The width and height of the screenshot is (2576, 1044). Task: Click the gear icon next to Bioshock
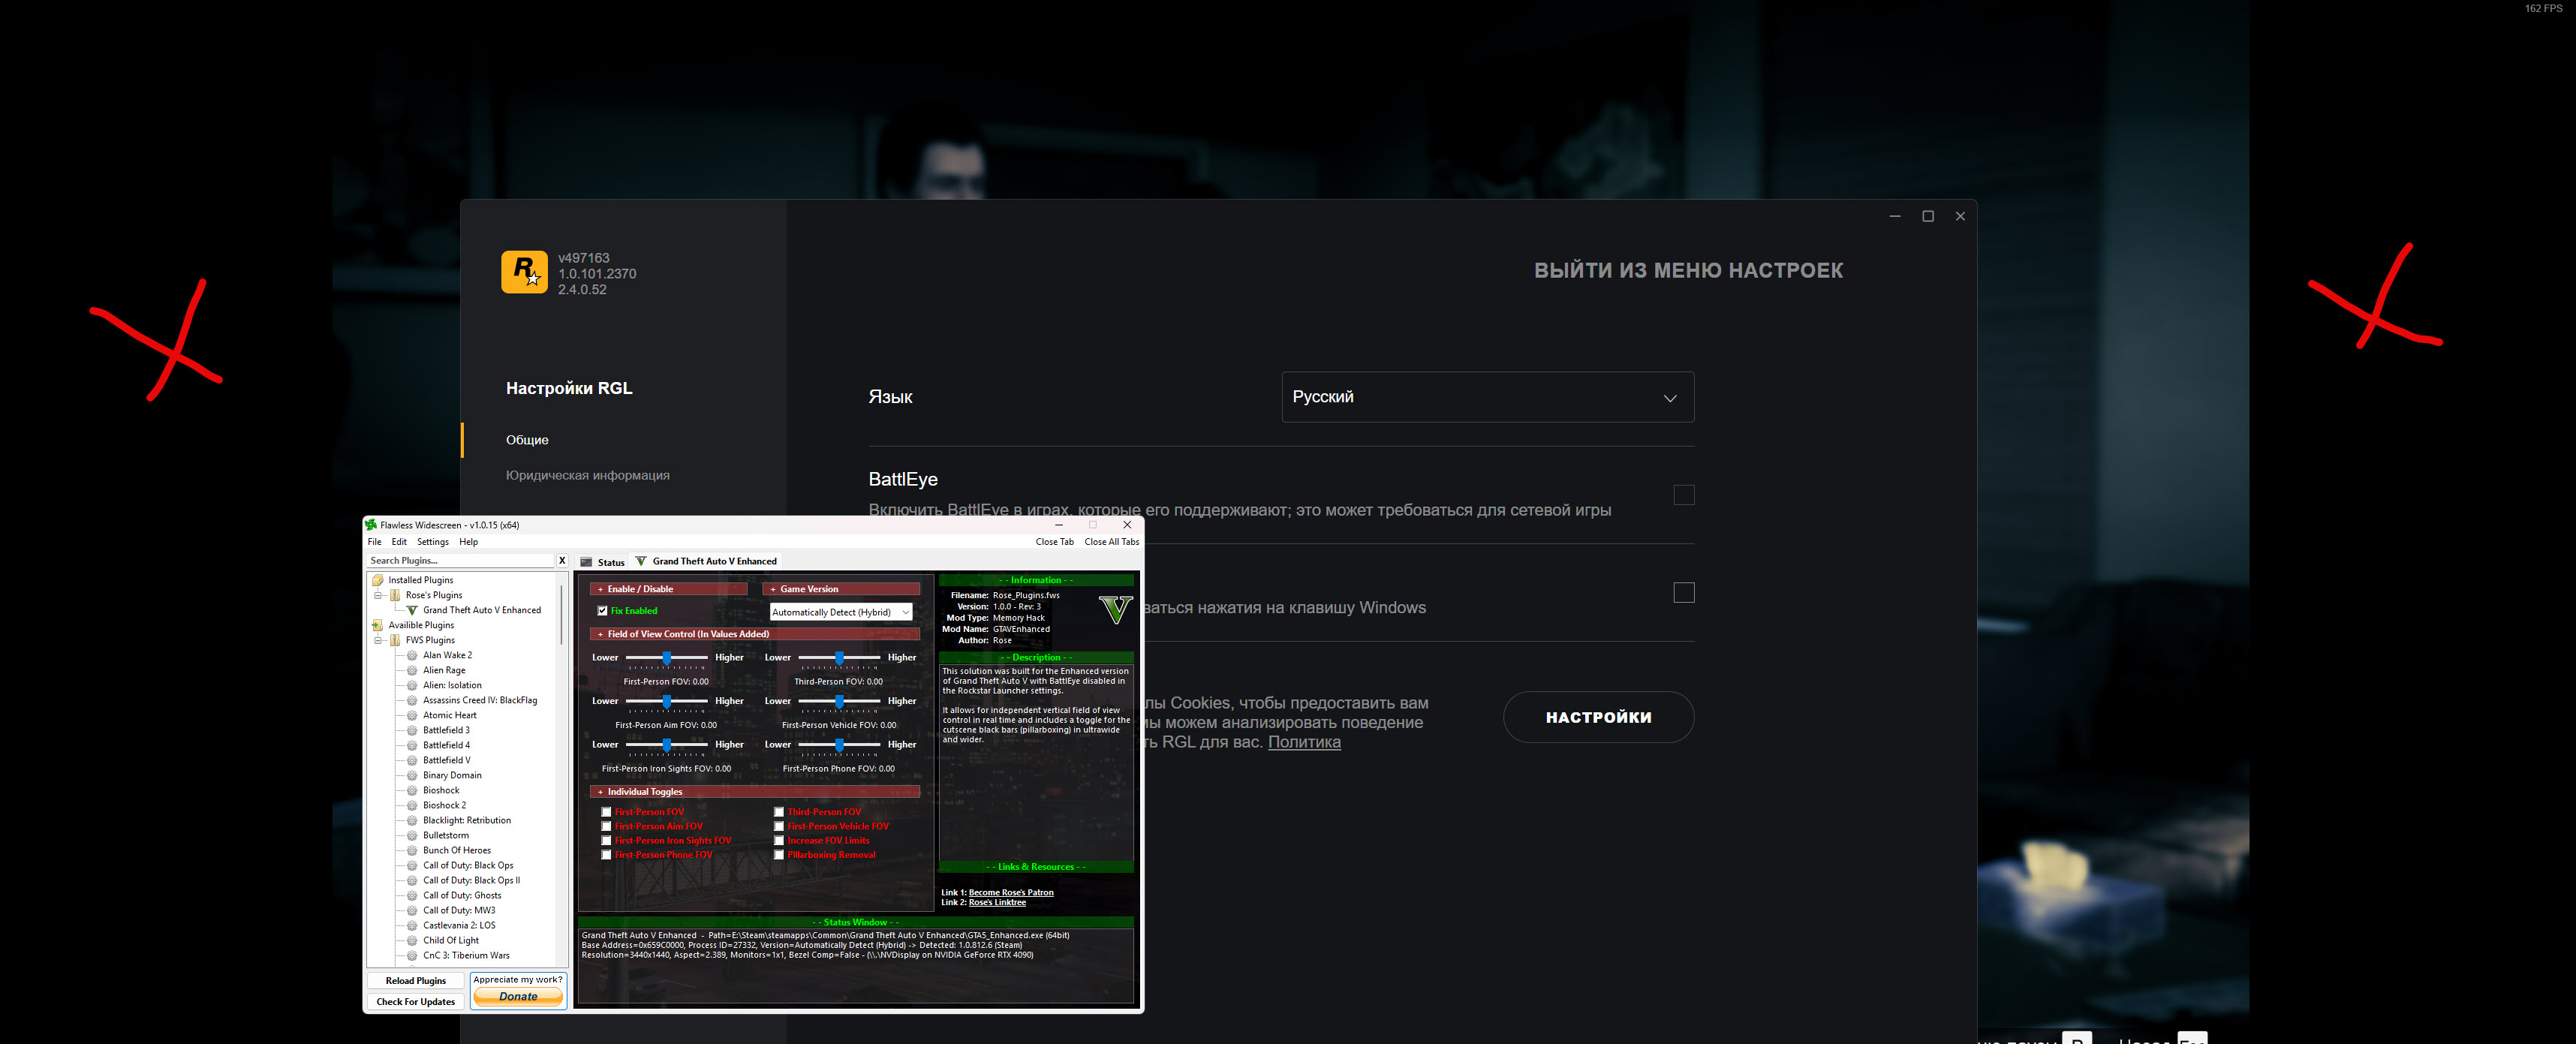[412, 790]
